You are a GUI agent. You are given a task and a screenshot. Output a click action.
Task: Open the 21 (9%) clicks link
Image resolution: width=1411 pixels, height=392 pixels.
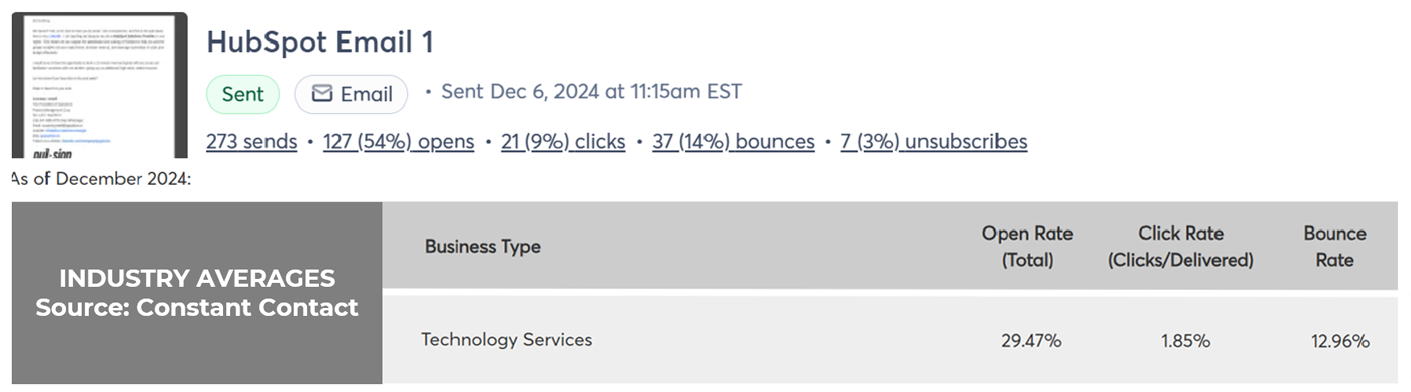(x=563, y=142)
